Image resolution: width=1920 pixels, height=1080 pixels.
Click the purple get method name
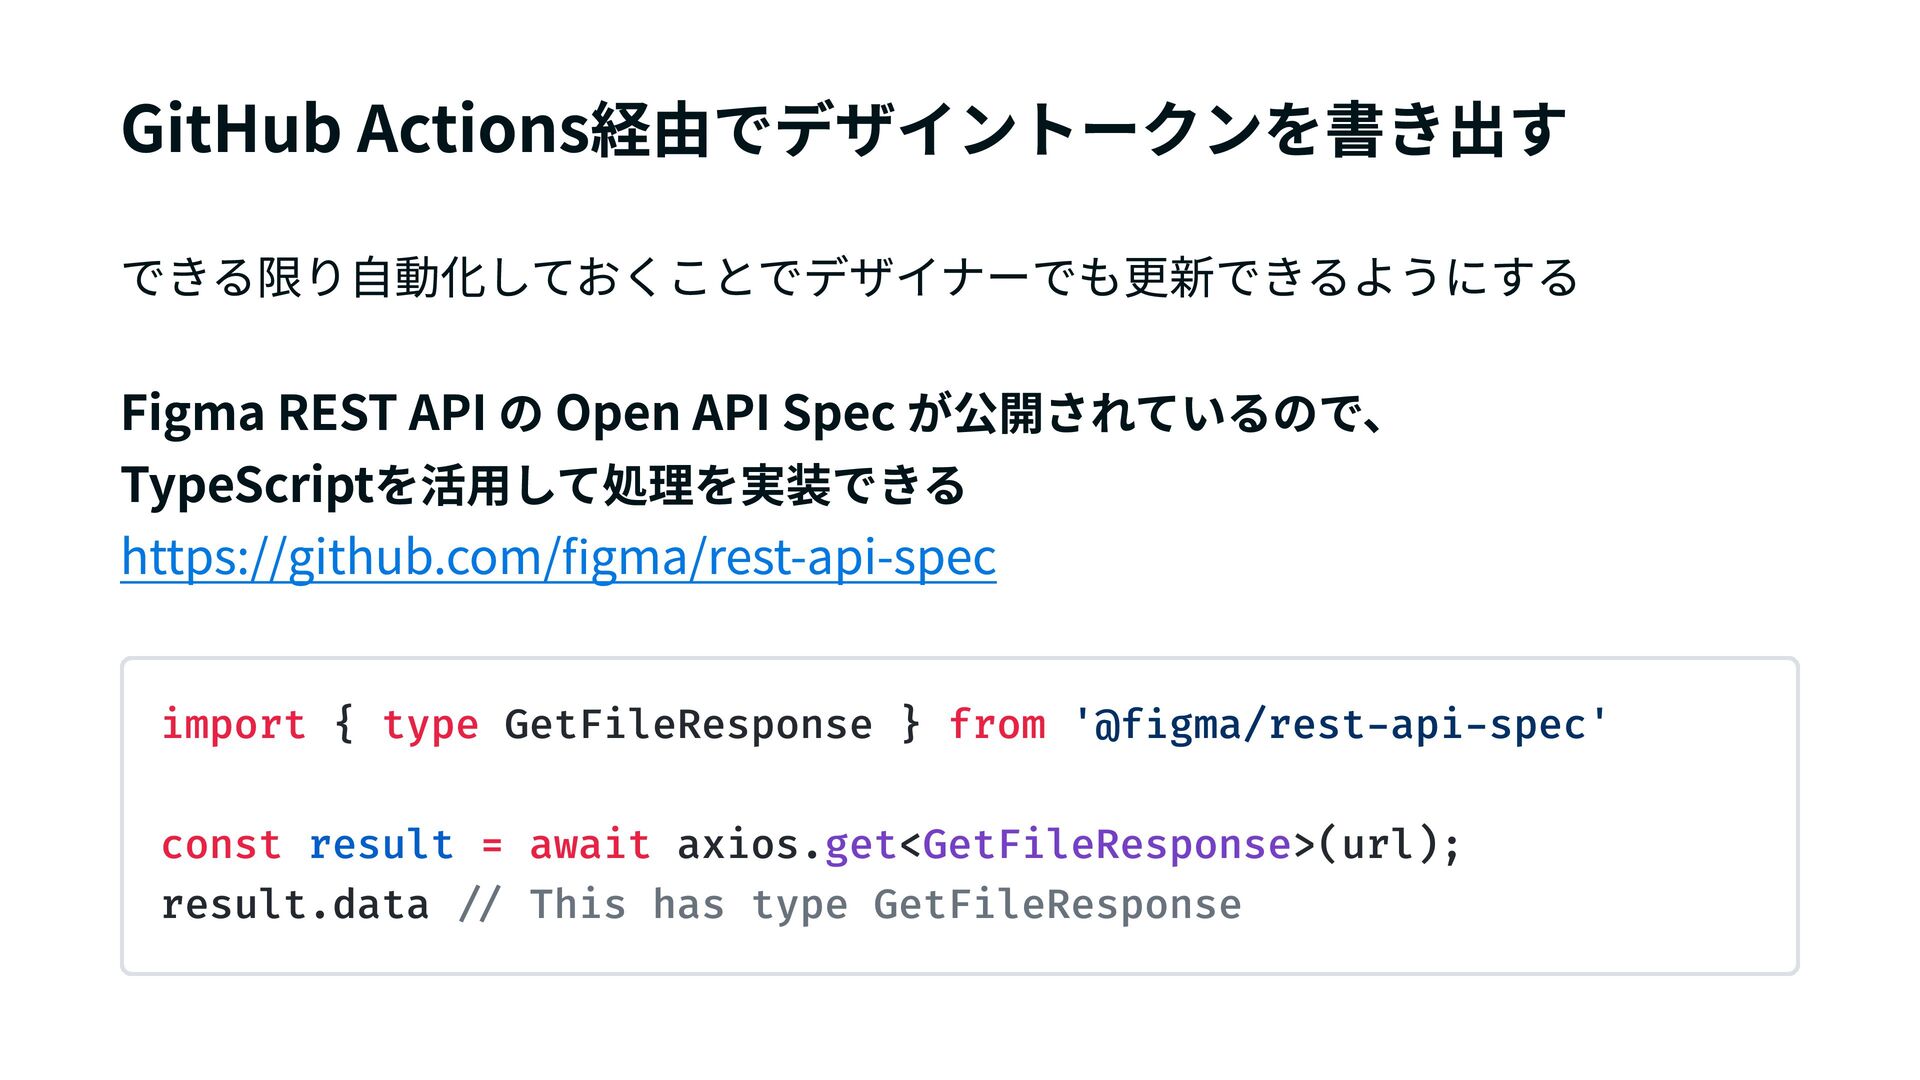point(860,845)
